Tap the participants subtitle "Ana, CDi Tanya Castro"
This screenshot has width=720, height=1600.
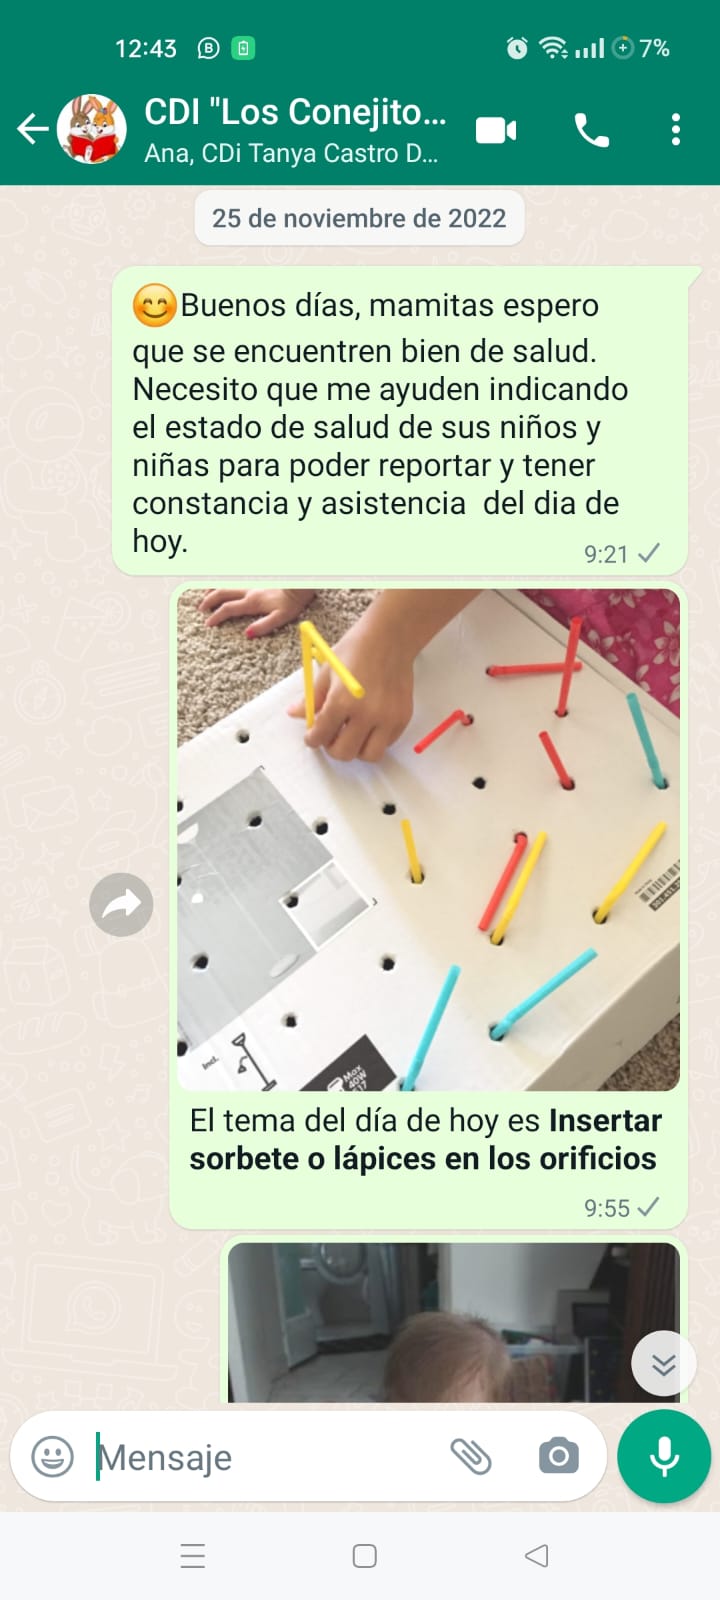click(x=291, y=154)
